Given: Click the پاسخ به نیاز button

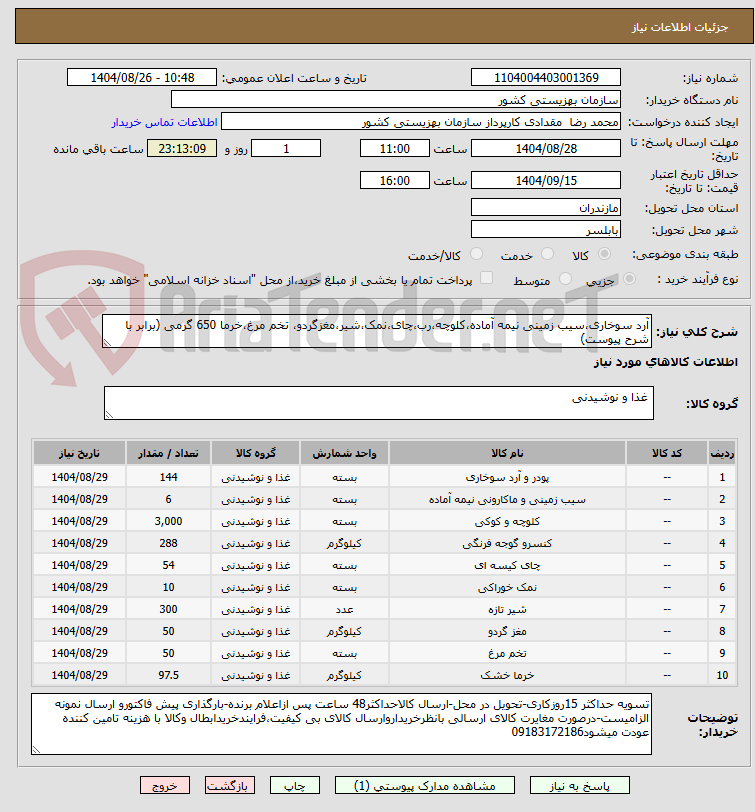Looking at the screenshot, I should (579, 786).
